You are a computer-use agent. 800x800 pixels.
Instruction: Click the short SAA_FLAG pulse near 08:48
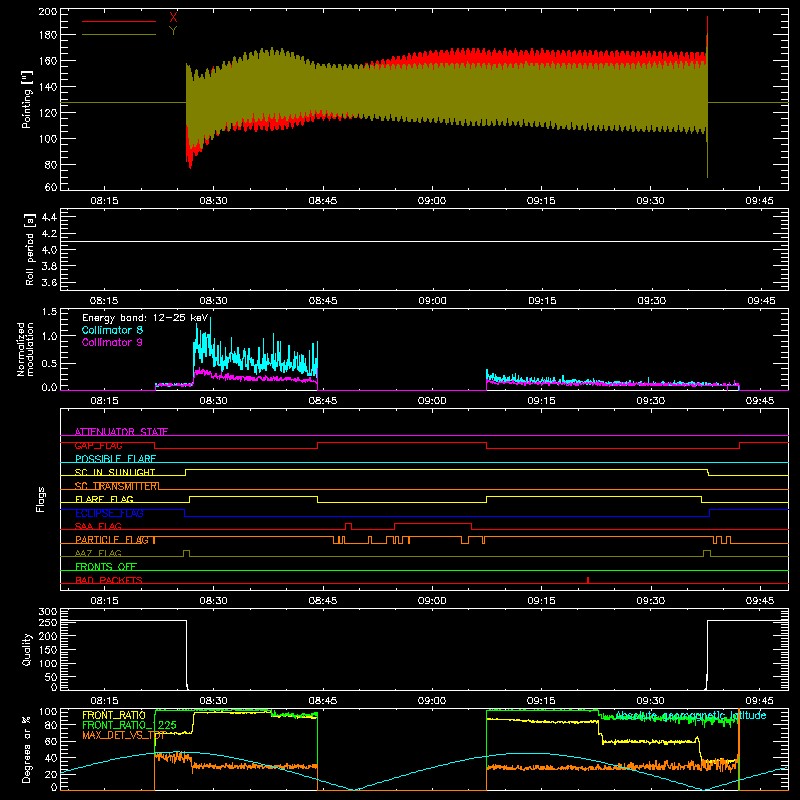pos(348,526)
